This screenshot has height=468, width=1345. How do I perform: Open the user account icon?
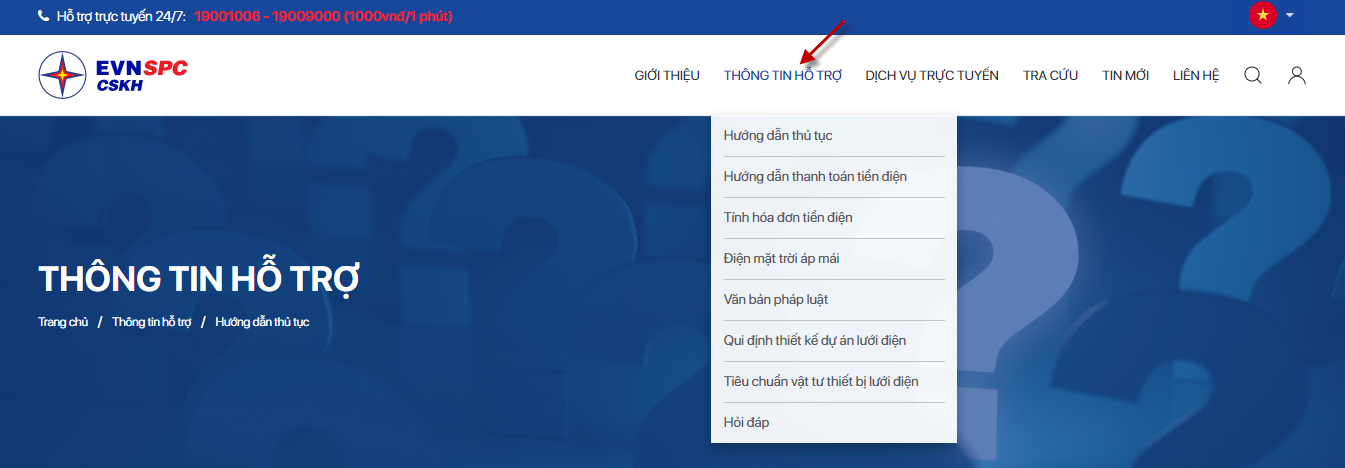tap(1297, 75)
